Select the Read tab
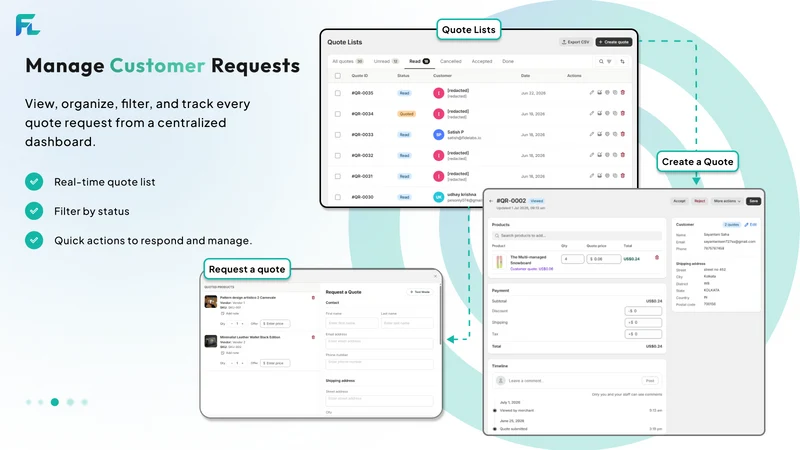Image resolution: width=800 pixels, height=450 pixels. pos(419,61)
